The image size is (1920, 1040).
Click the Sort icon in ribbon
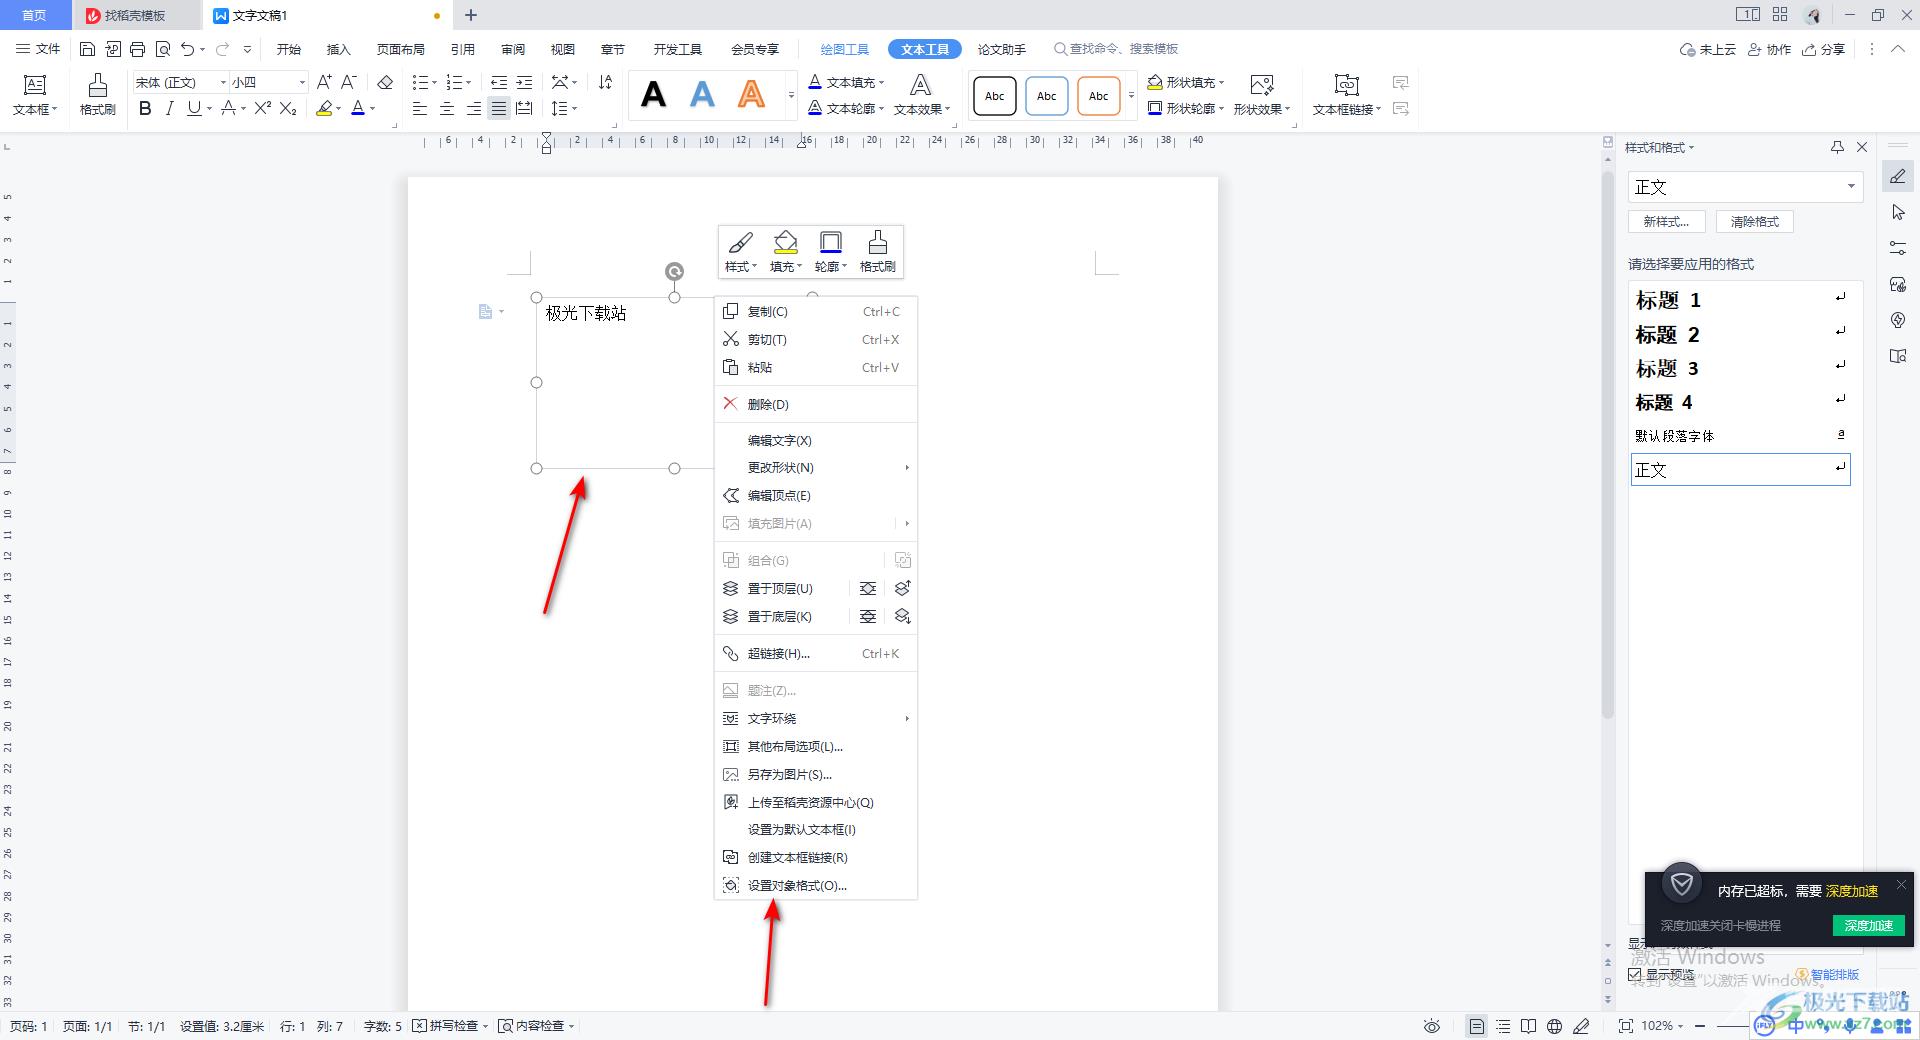605,82
